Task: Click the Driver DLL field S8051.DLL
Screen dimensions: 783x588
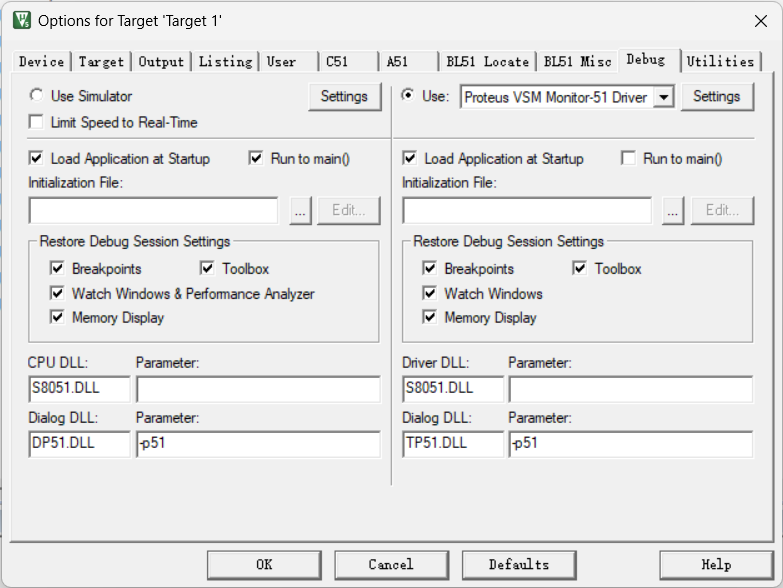Action: tap(453, 389)
